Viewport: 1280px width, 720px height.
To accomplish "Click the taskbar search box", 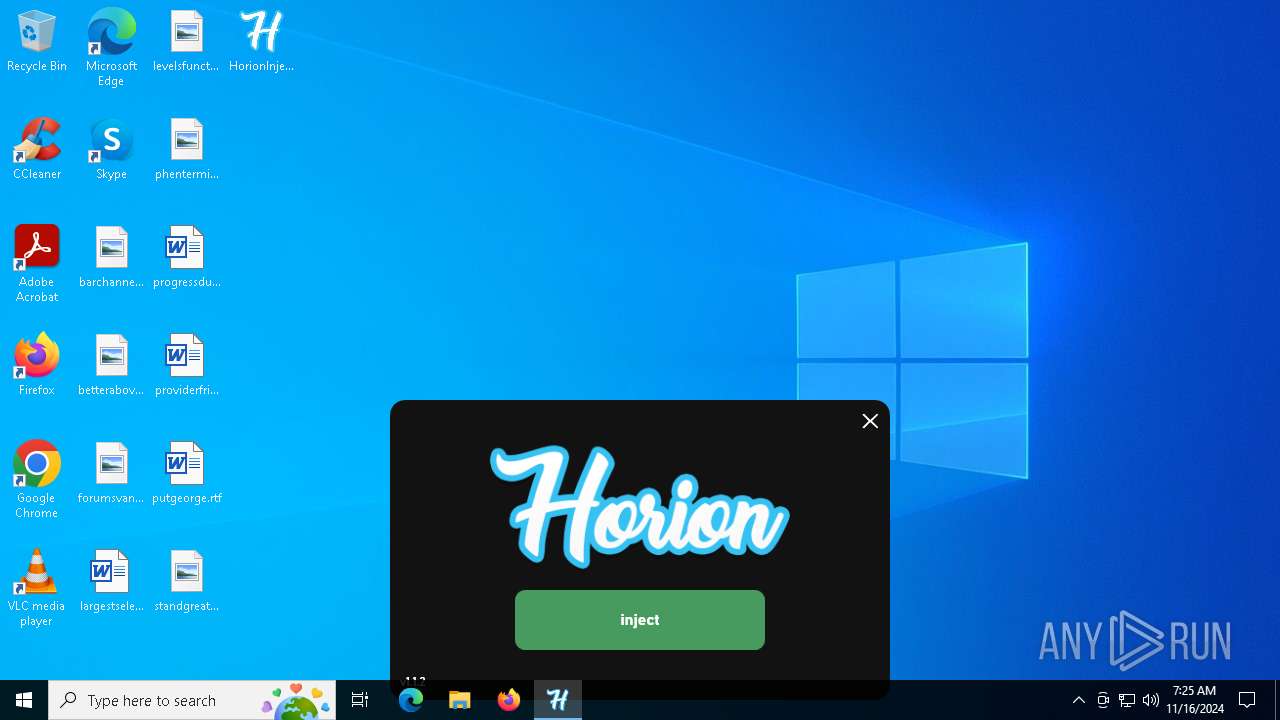I will [192, 700].
